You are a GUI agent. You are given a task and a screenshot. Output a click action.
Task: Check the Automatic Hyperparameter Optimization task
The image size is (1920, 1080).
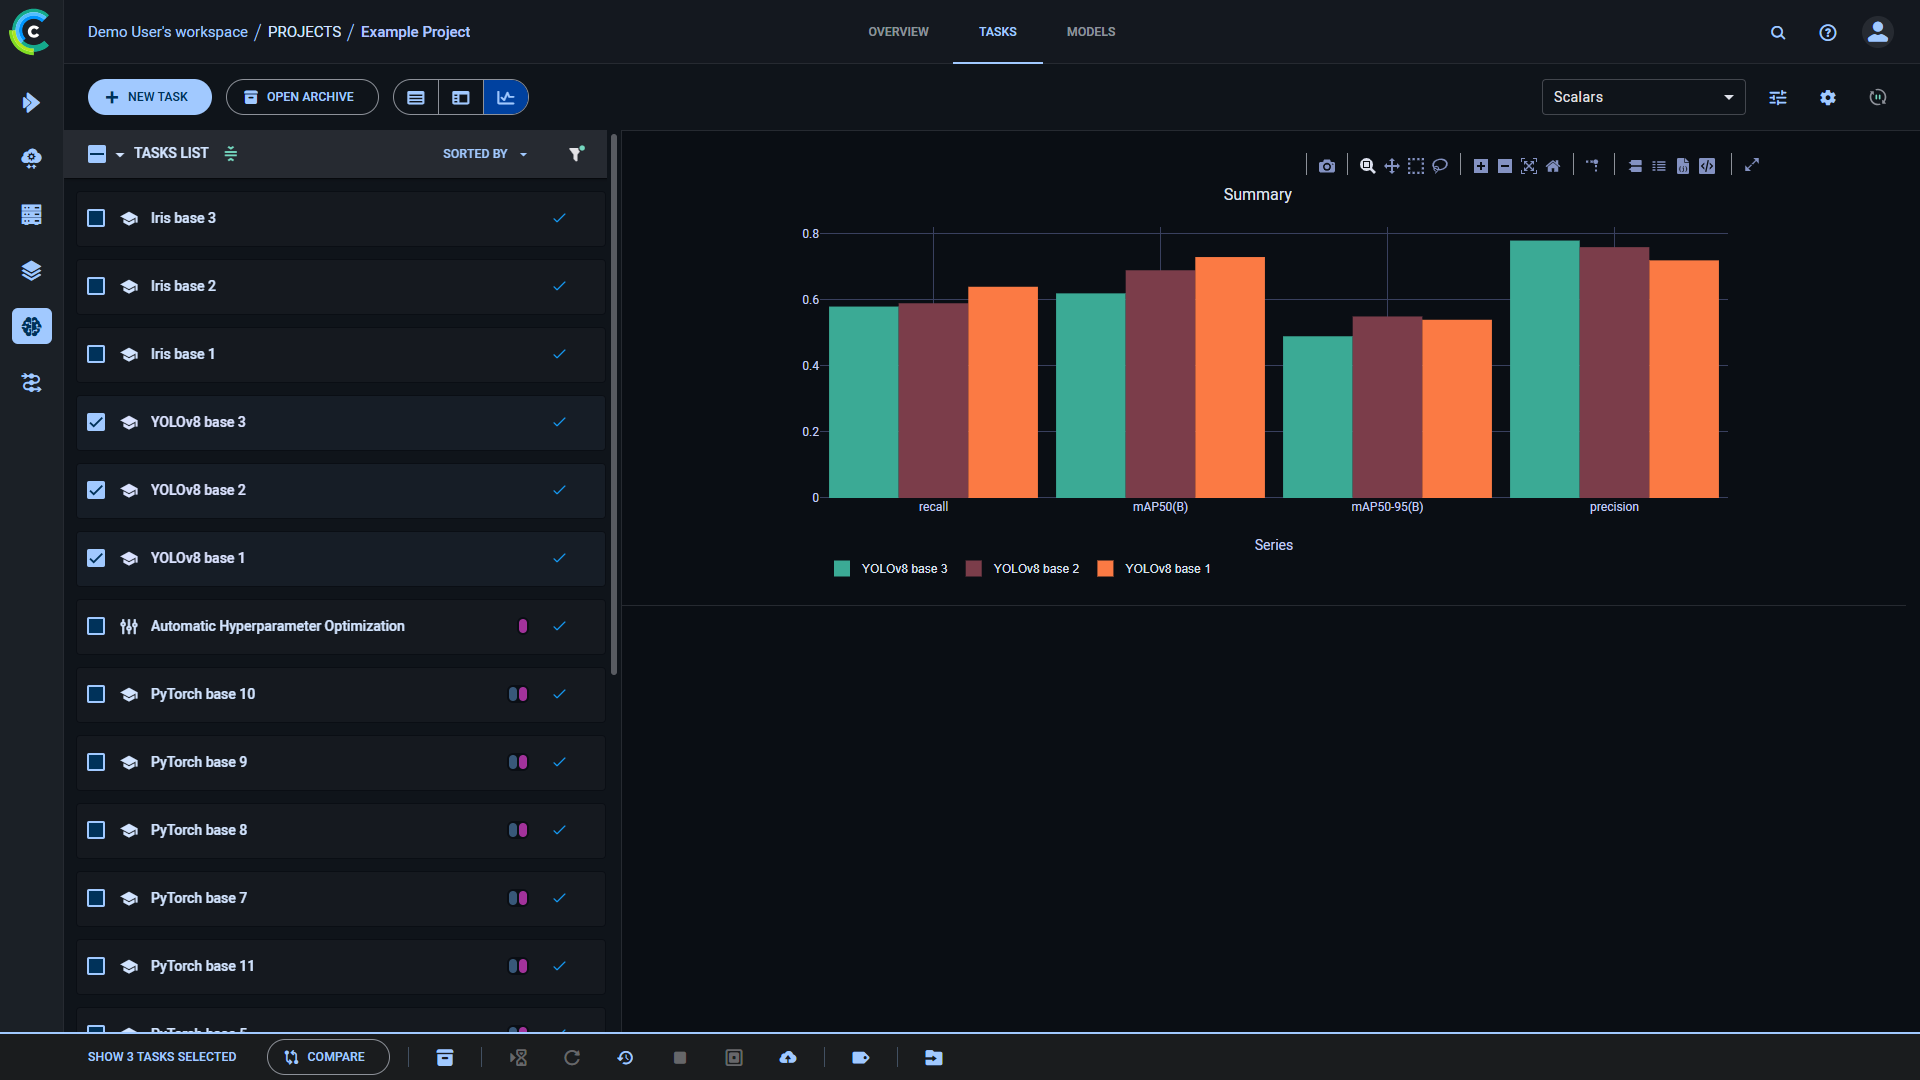[96, 626]
